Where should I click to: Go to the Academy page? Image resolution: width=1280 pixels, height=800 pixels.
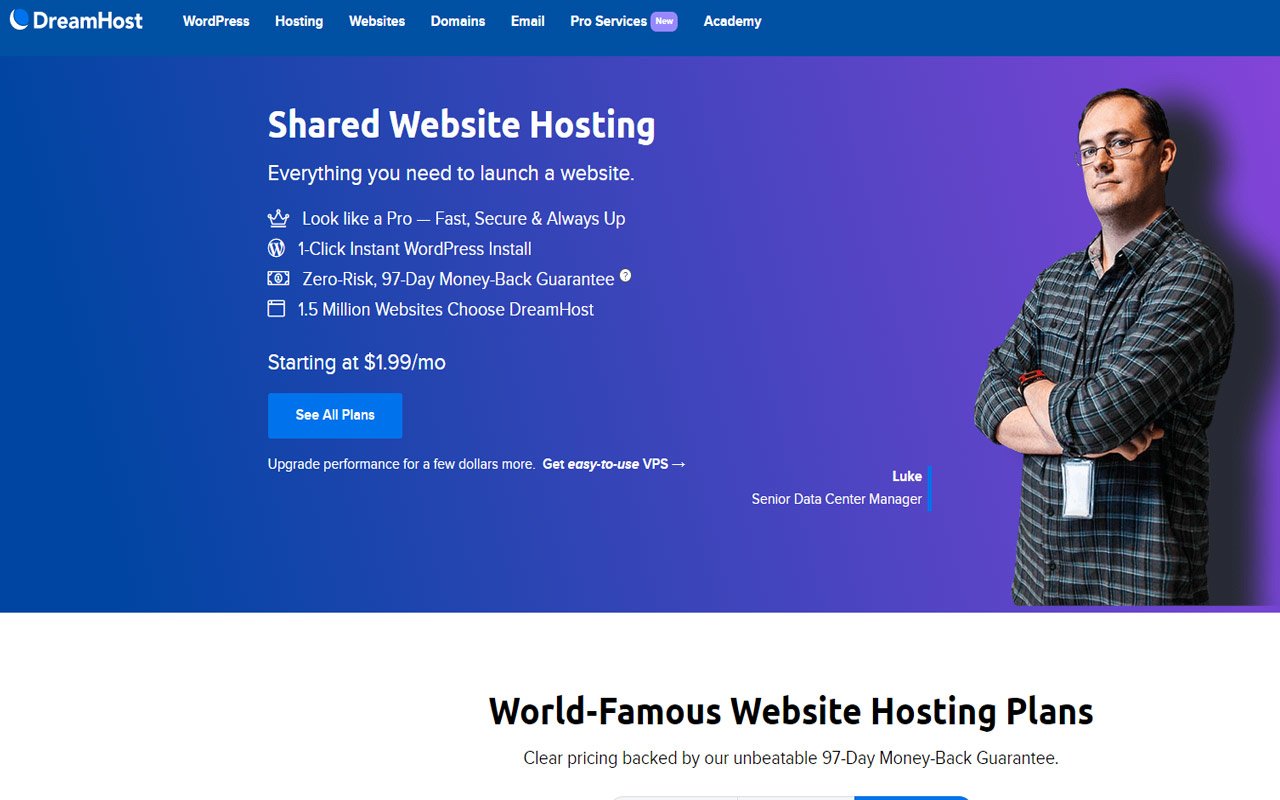tap(732, 21)
